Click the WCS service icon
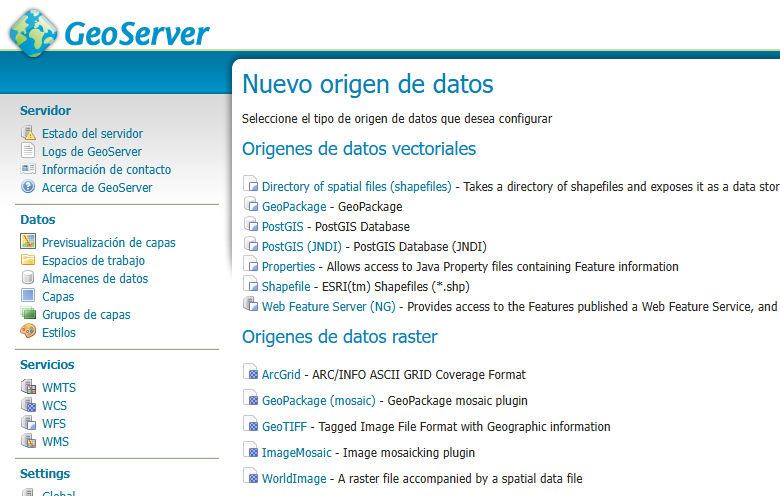 (28, 404)
